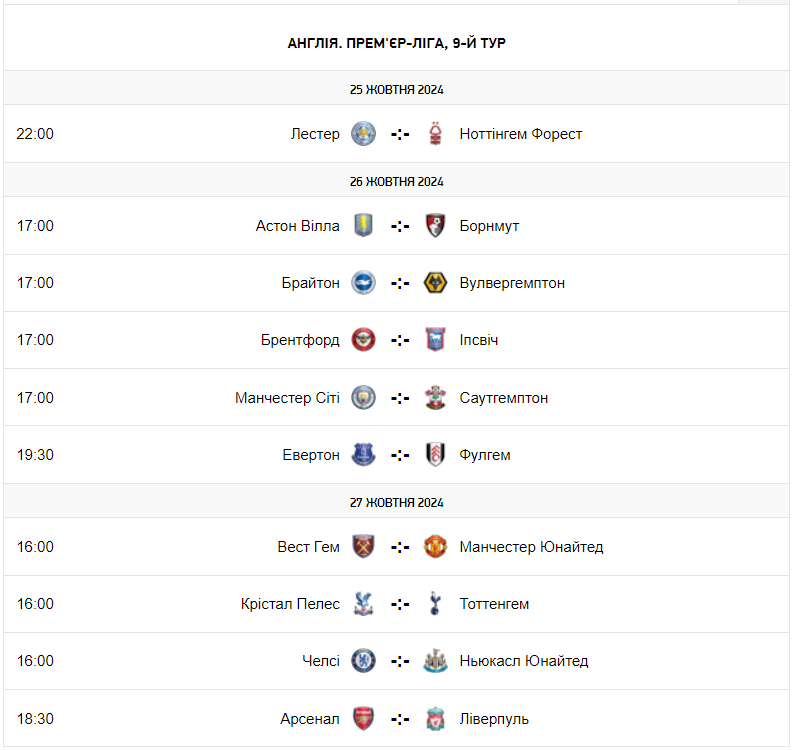Click the Leicester club crest icon
793x750 pixels.
[x=363, y=134]
